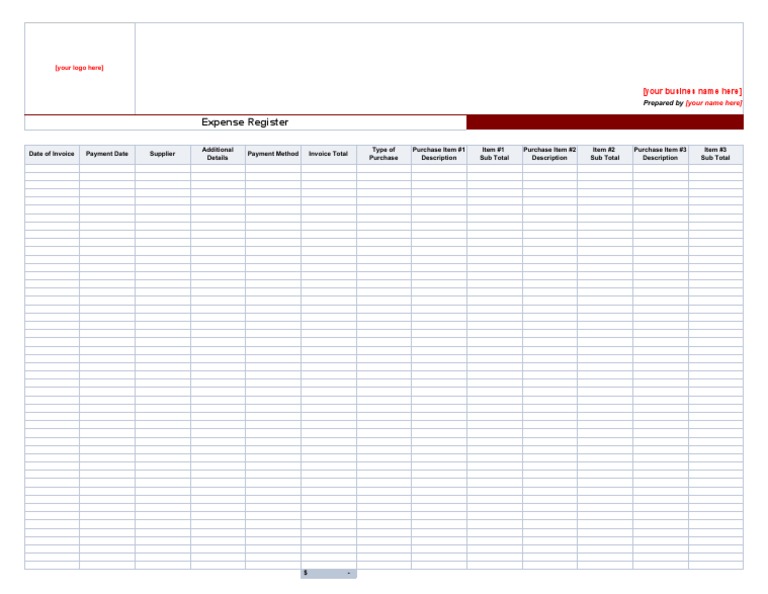This screenshot has width=768, height=594.
Task: Select Purchase Item #2 Description header
Action: (x=550, y=154)
